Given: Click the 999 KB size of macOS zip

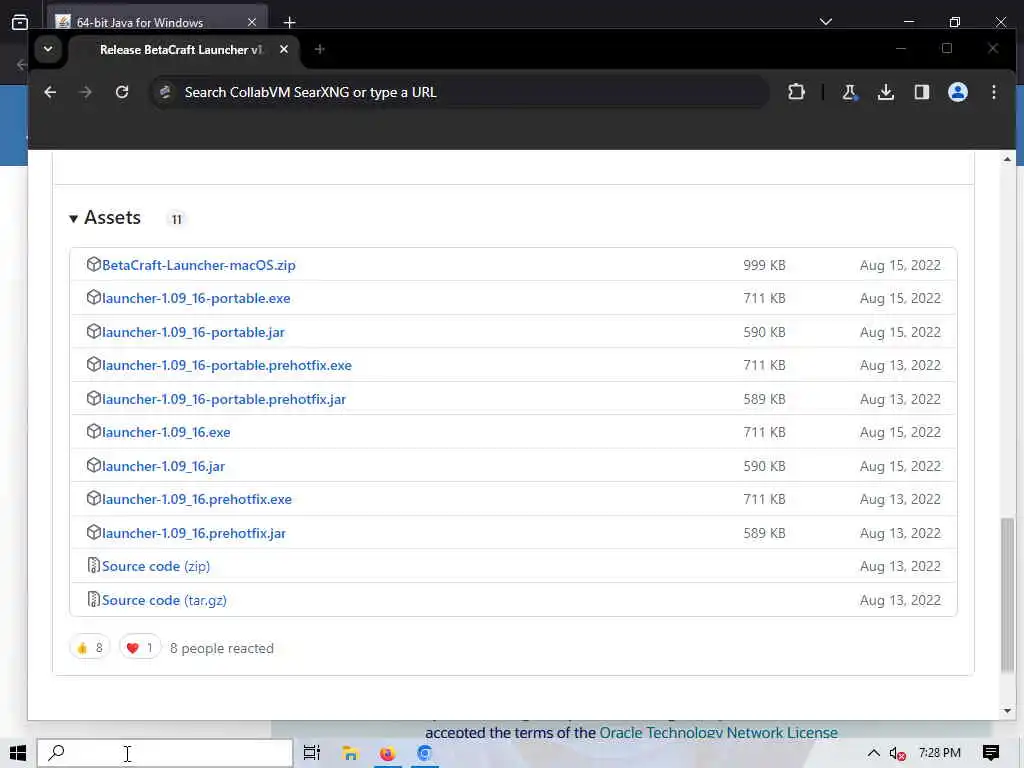Looking at the screenshot, I should tap(764, 265).
